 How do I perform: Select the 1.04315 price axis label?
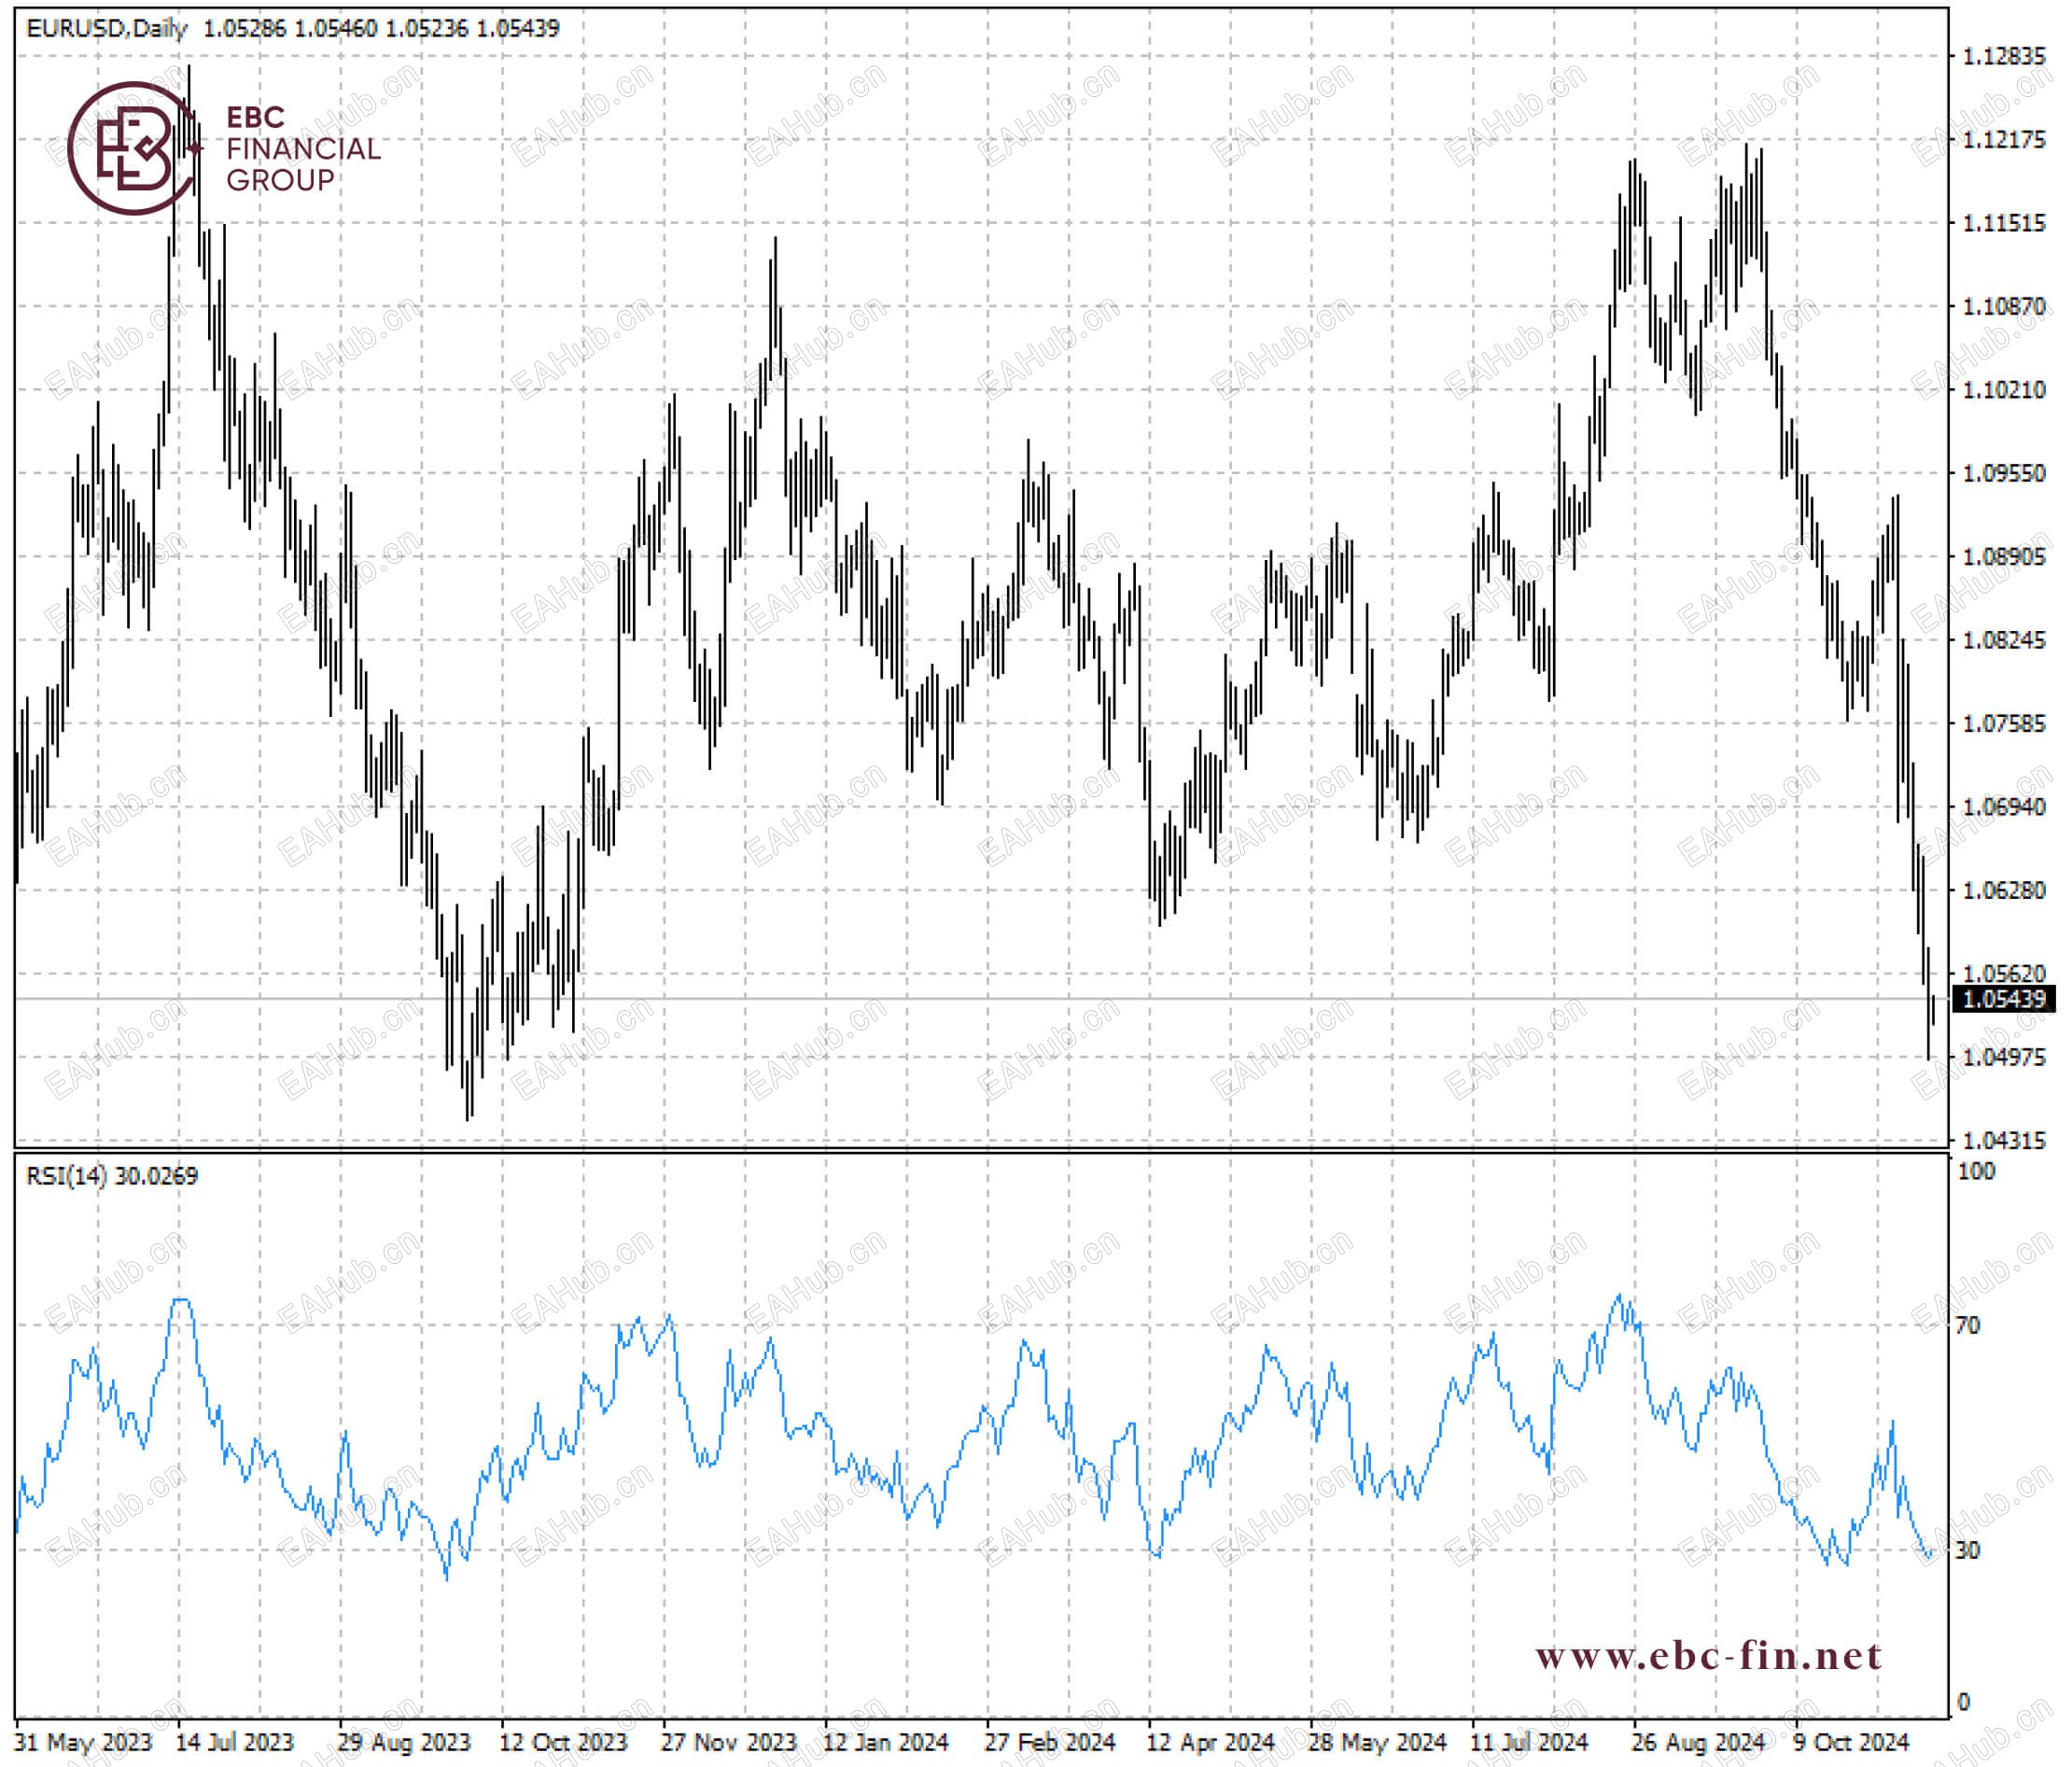(2004, 1140)
